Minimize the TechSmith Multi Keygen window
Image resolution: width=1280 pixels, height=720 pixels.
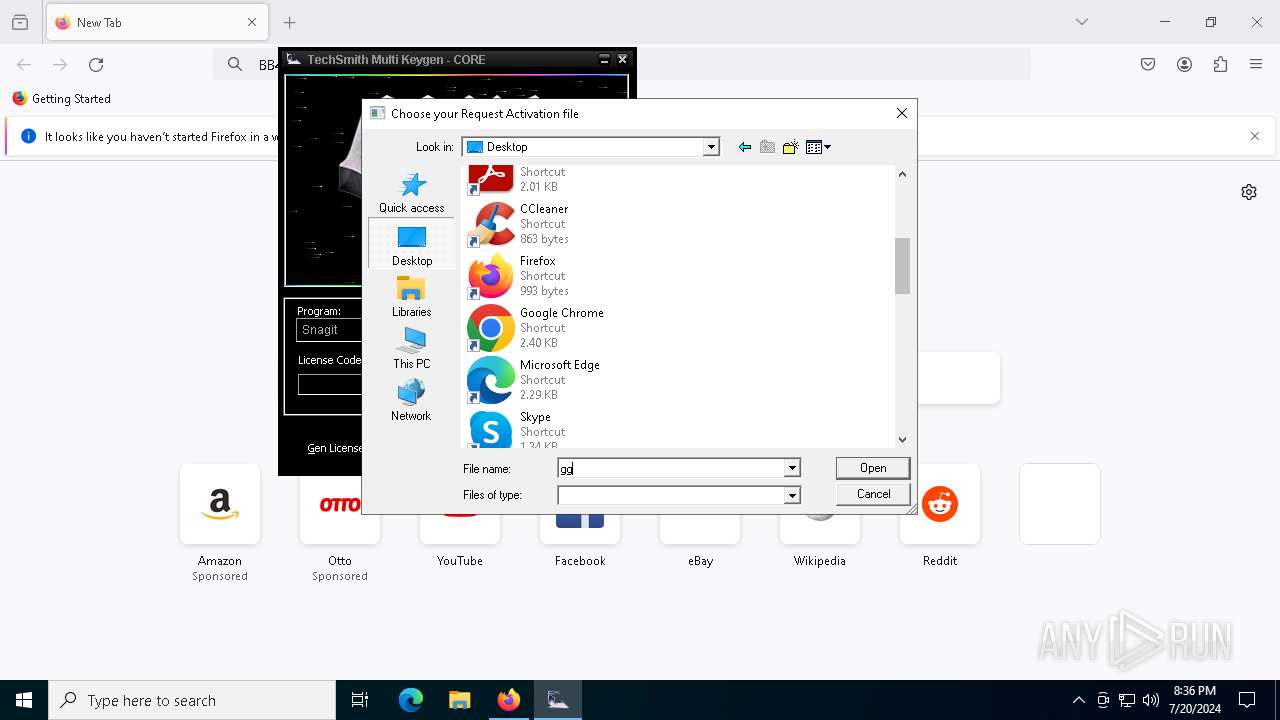click(x=604, y=60)
